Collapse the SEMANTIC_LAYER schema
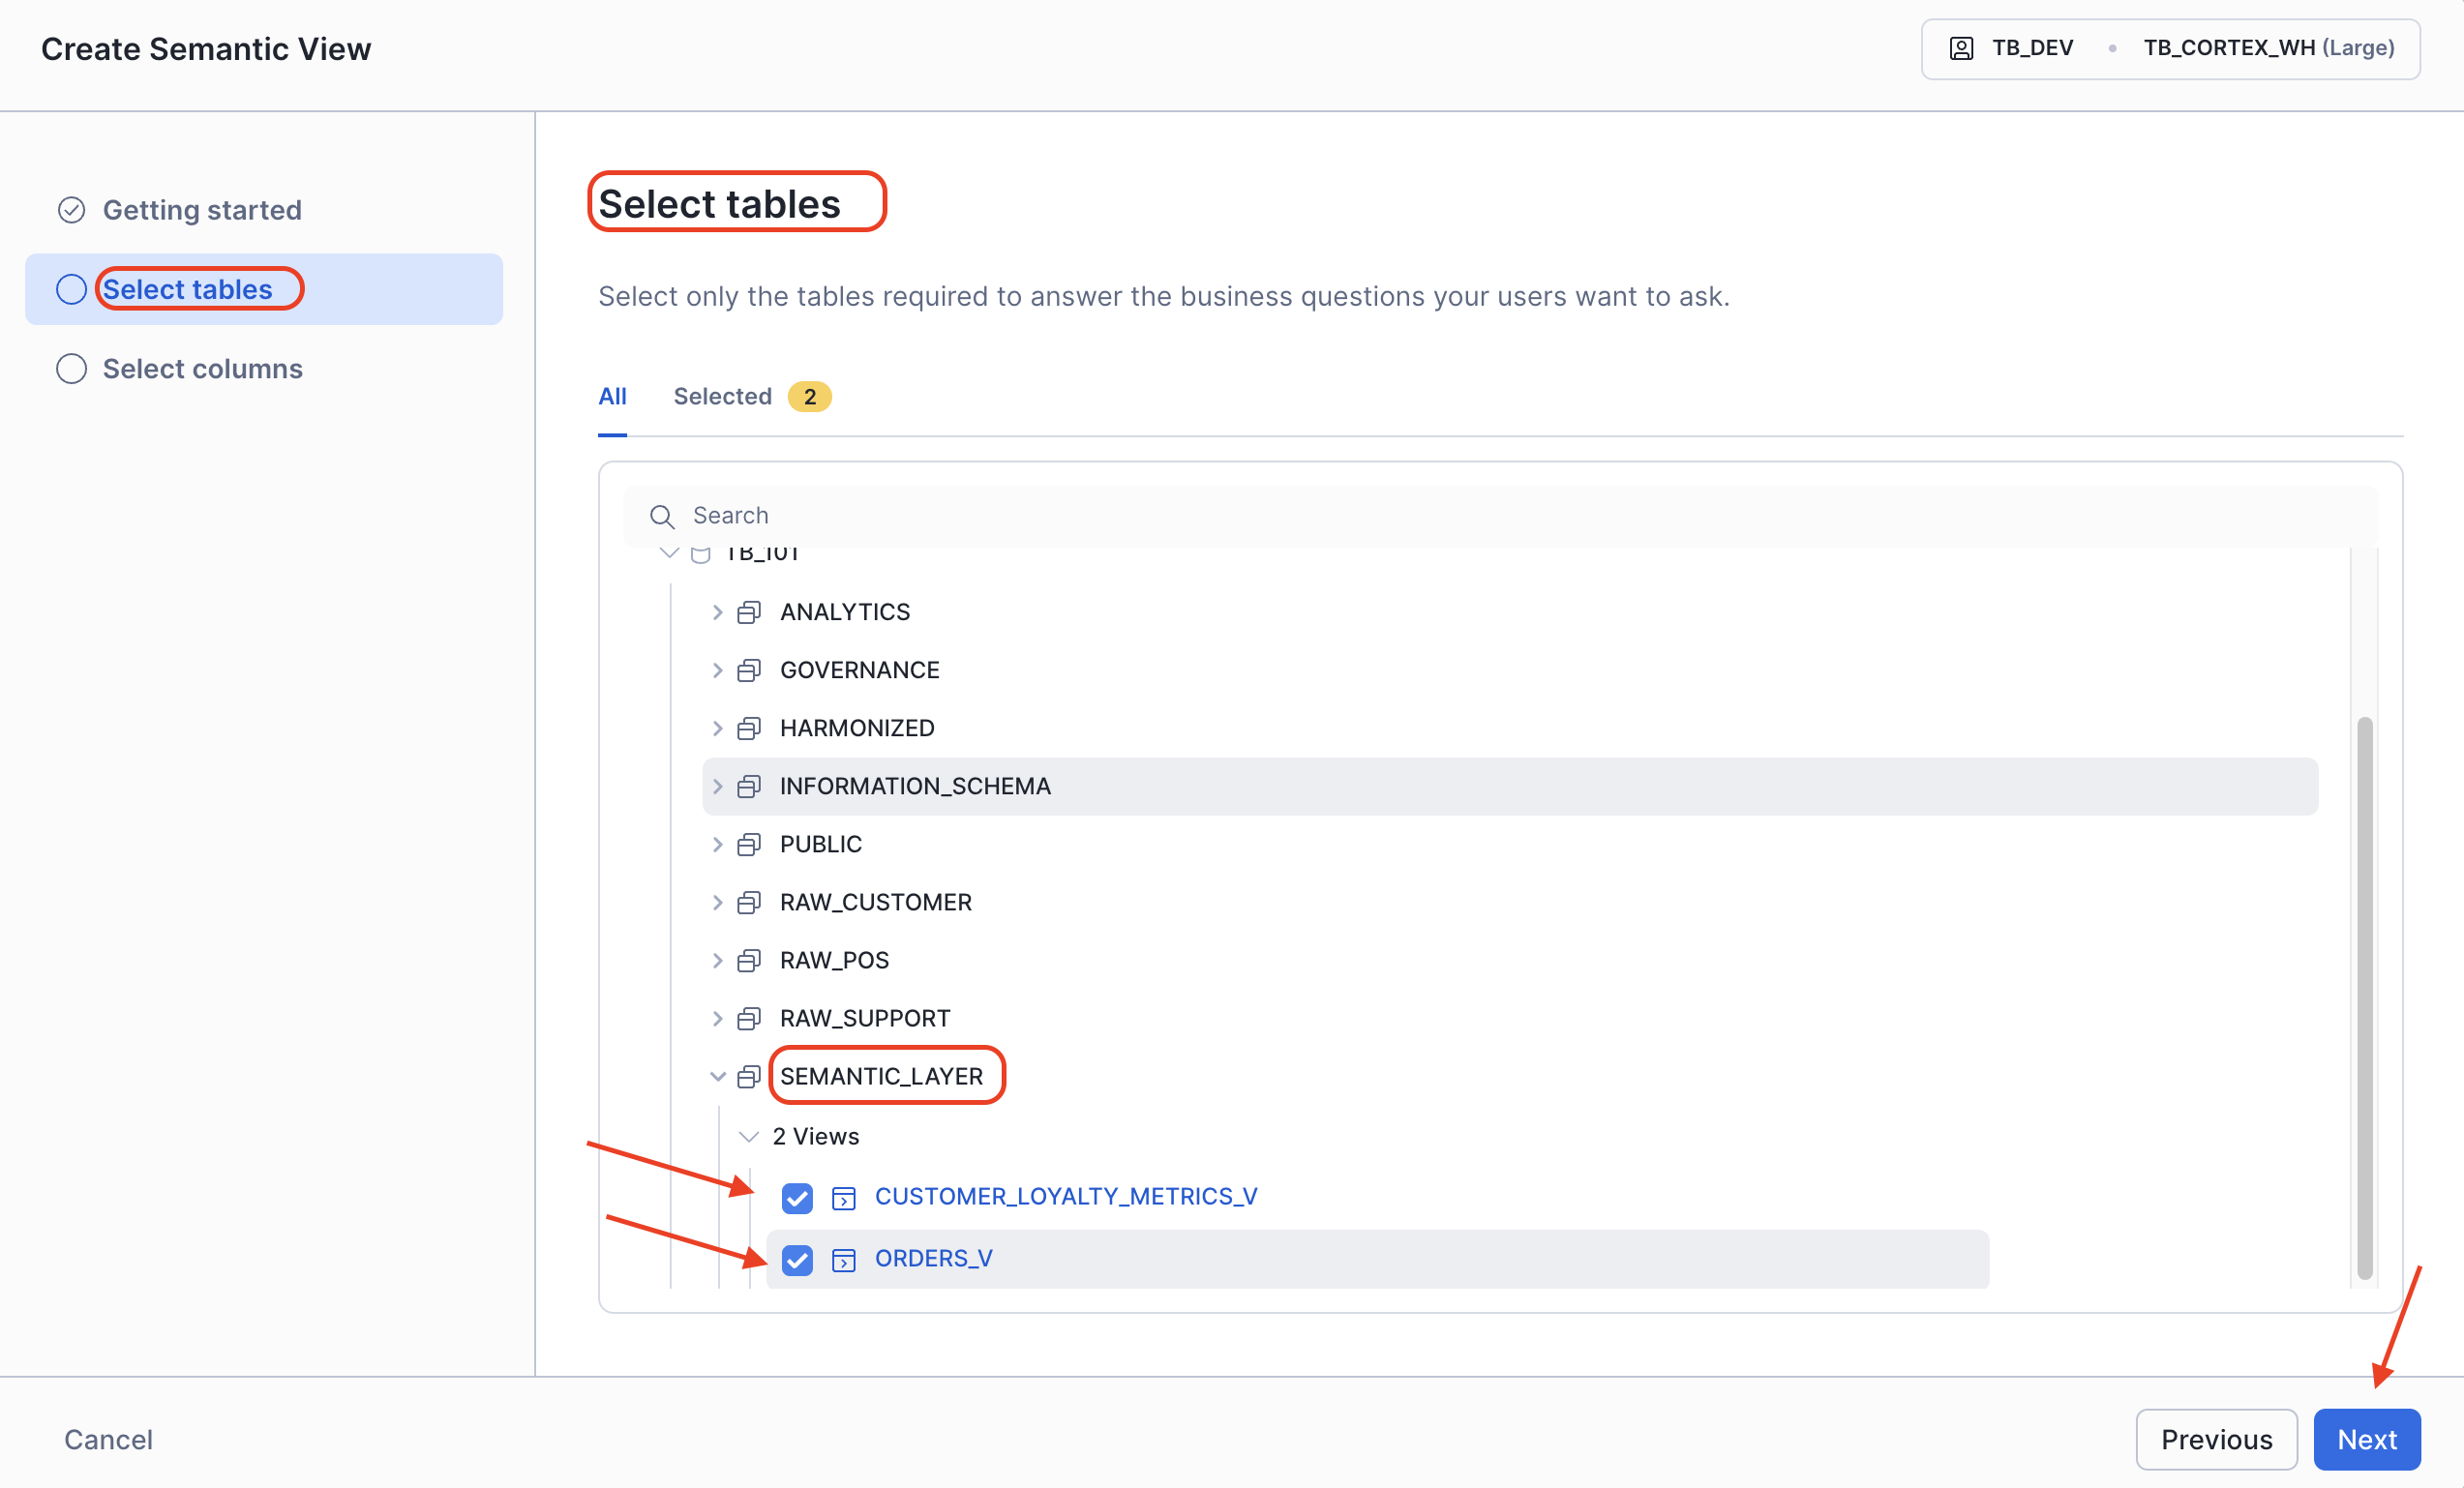 pos(717,1077)
